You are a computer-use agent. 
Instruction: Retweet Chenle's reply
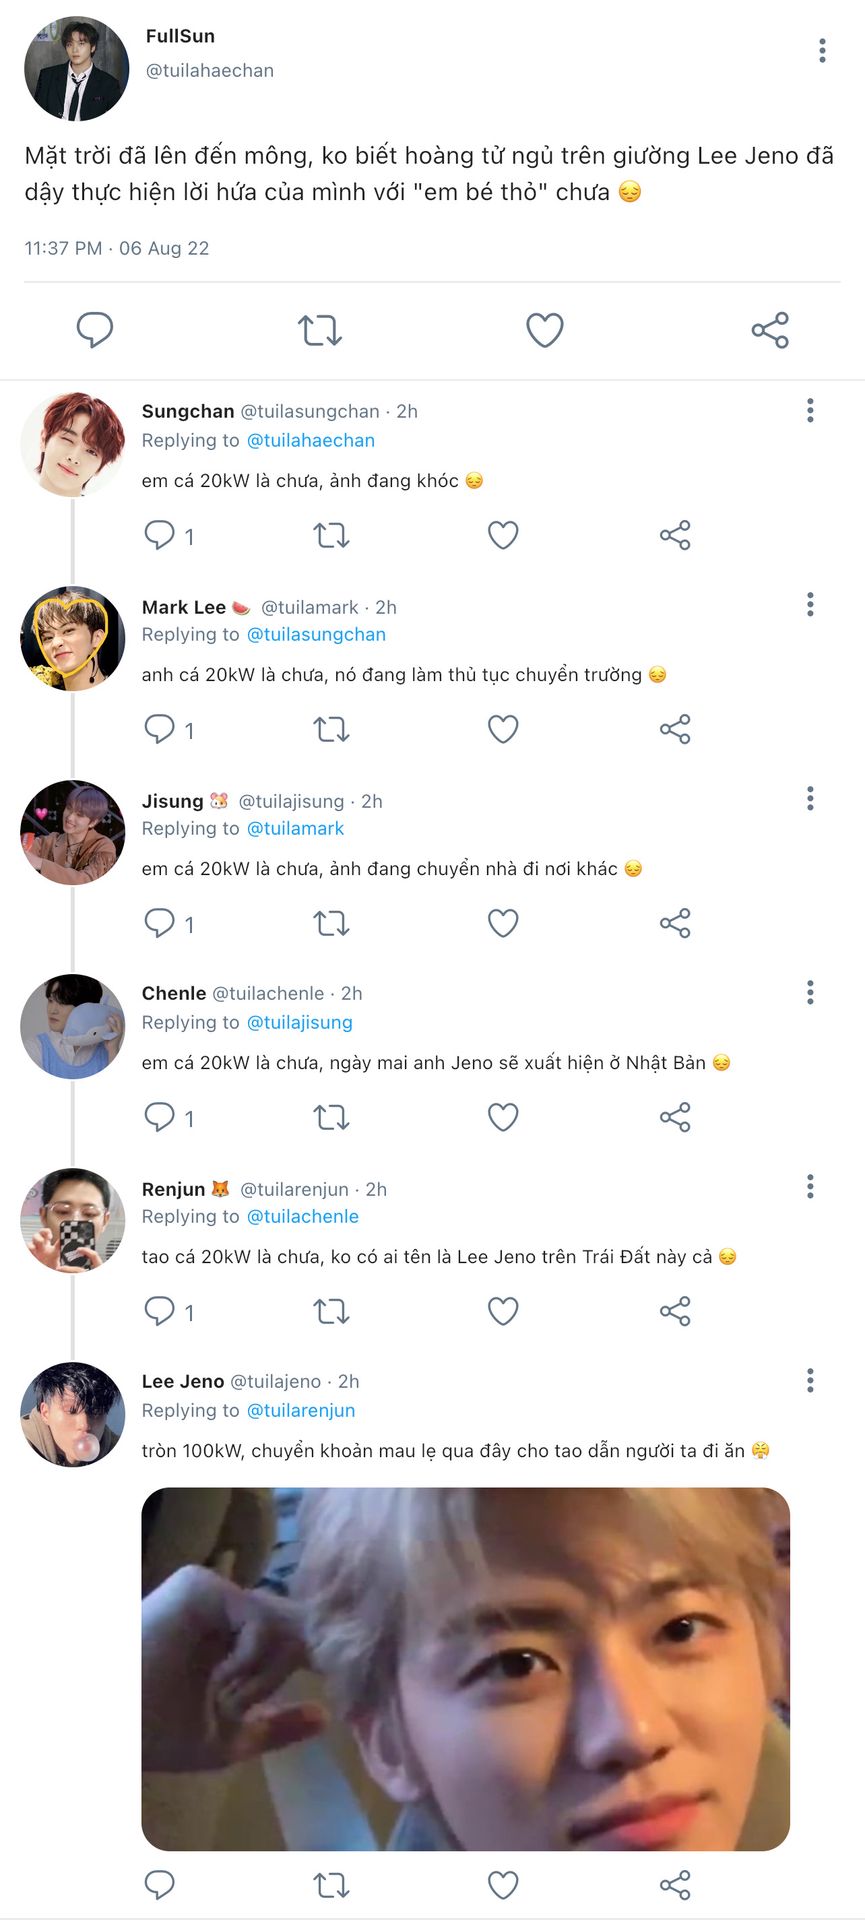331,1117
